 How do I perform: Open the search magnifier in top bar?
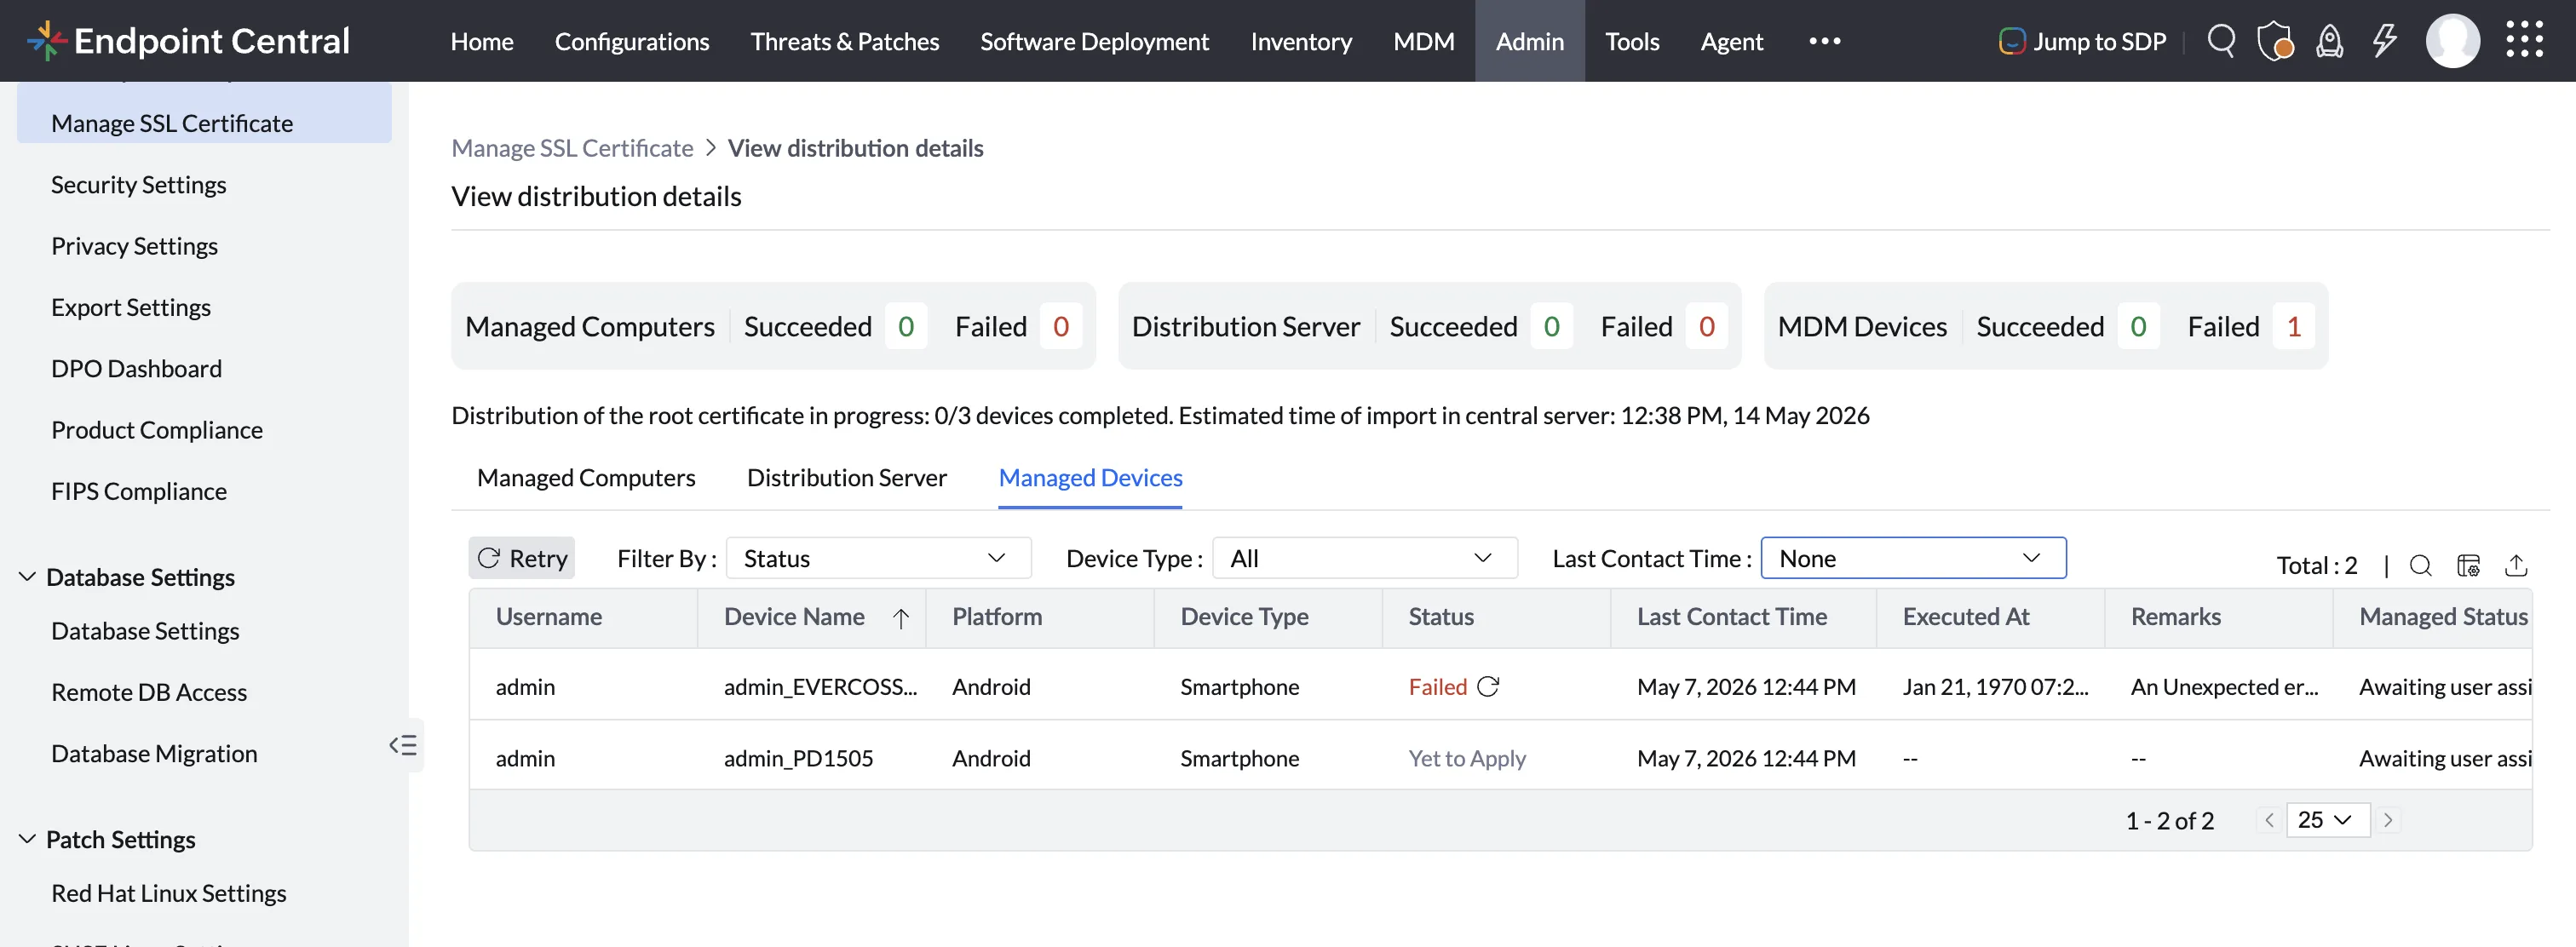[x=2221, y=41]
